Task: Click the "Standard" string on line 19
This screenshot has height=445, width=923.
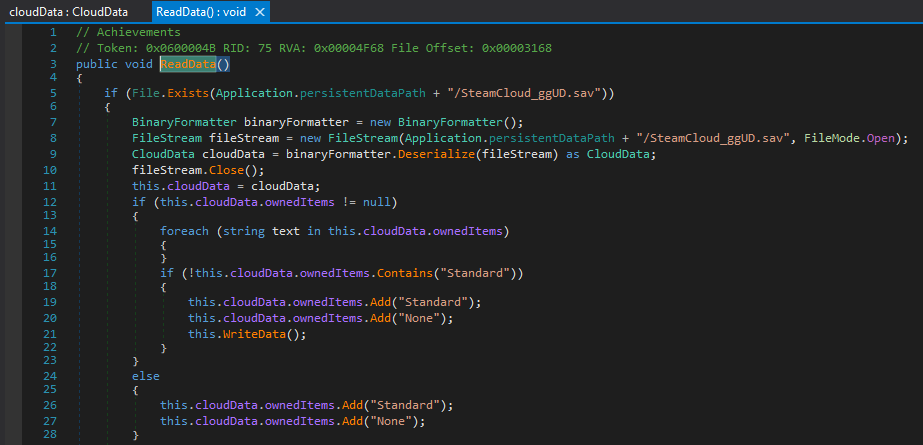Action: (x=433, y=302)
